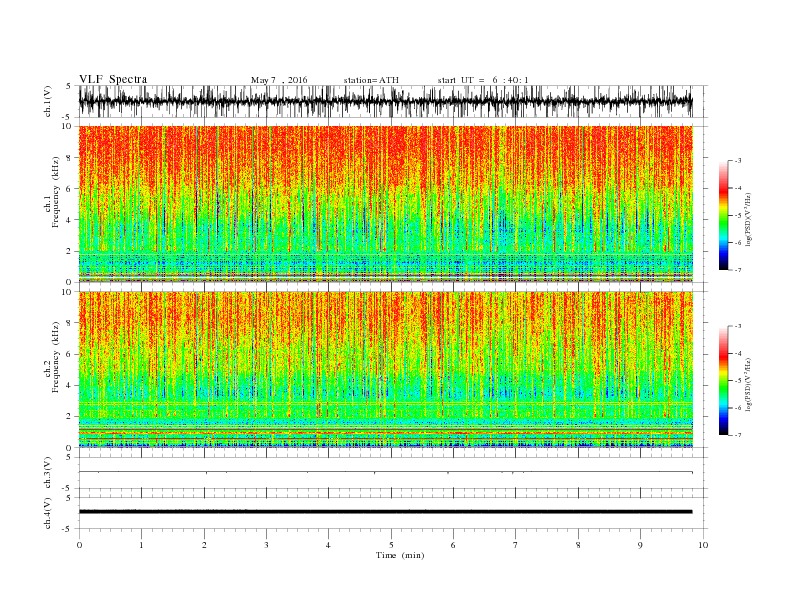Click the "station=ATH" header text

click(371, 80)
